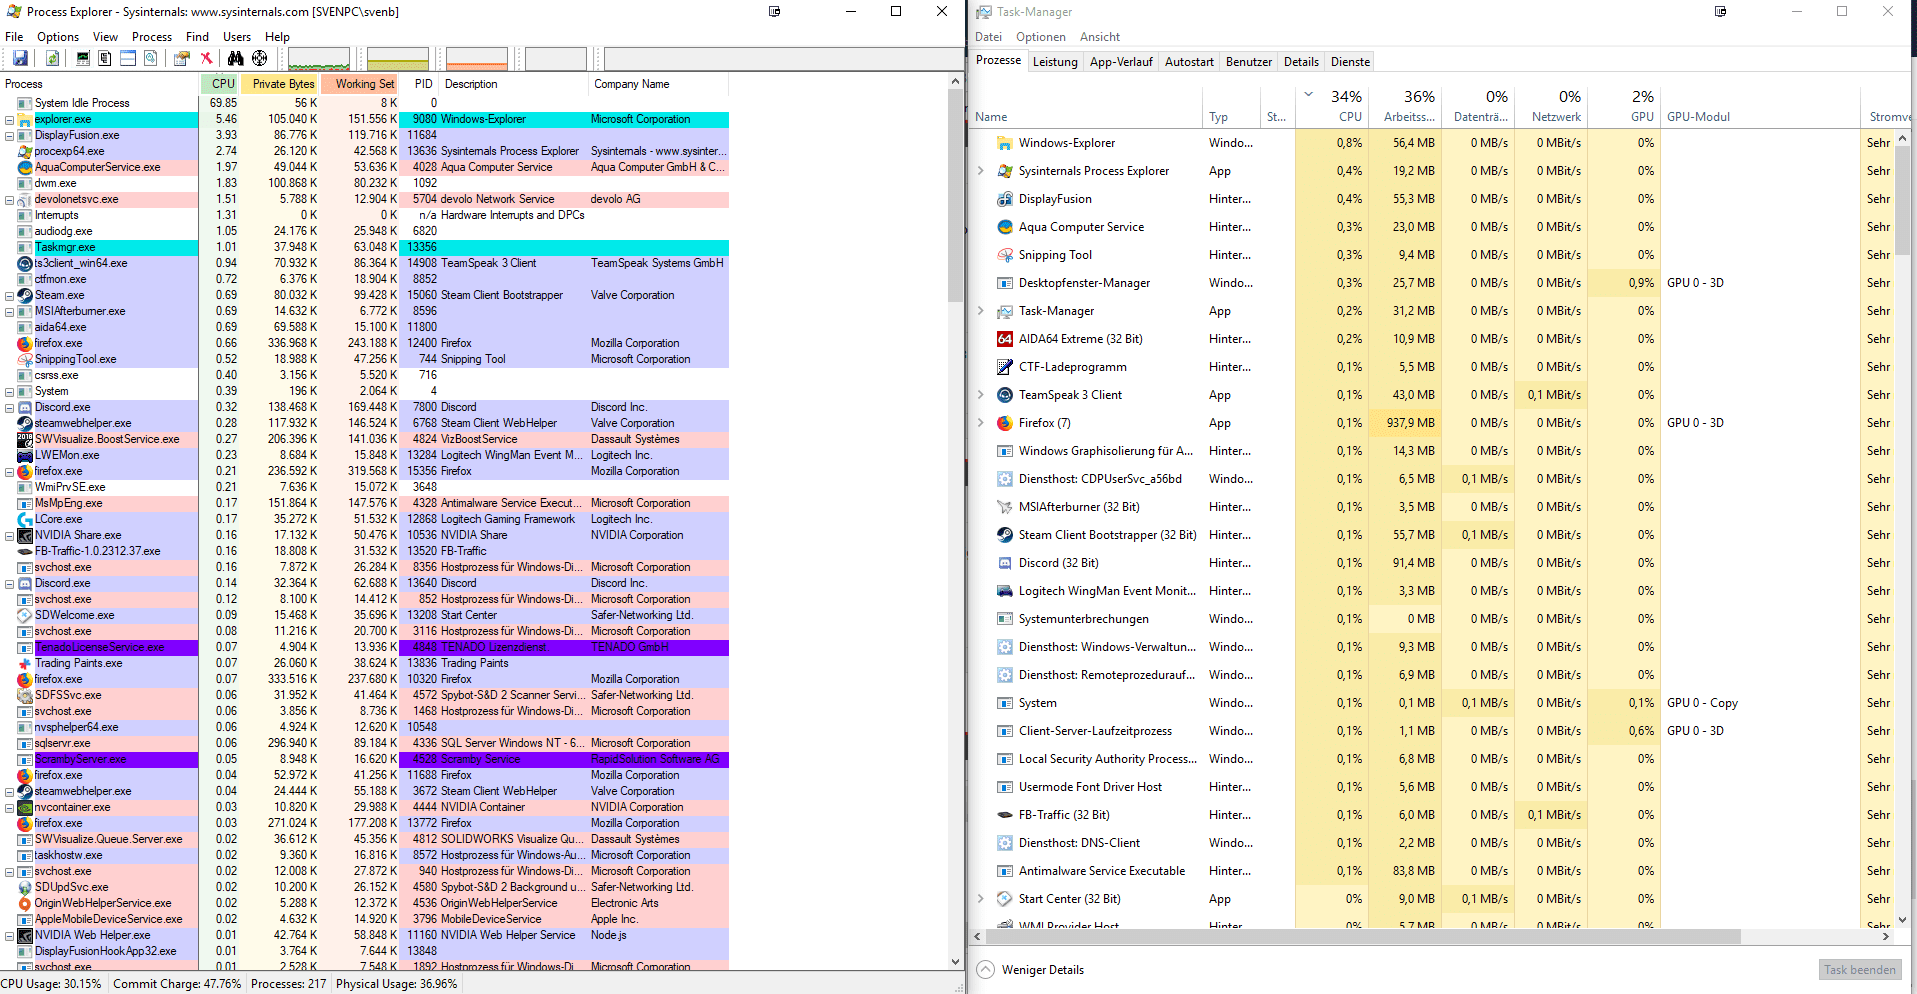Click the Steam.exe process icon
Screen dimensions: 1917x994
[25, 295]
